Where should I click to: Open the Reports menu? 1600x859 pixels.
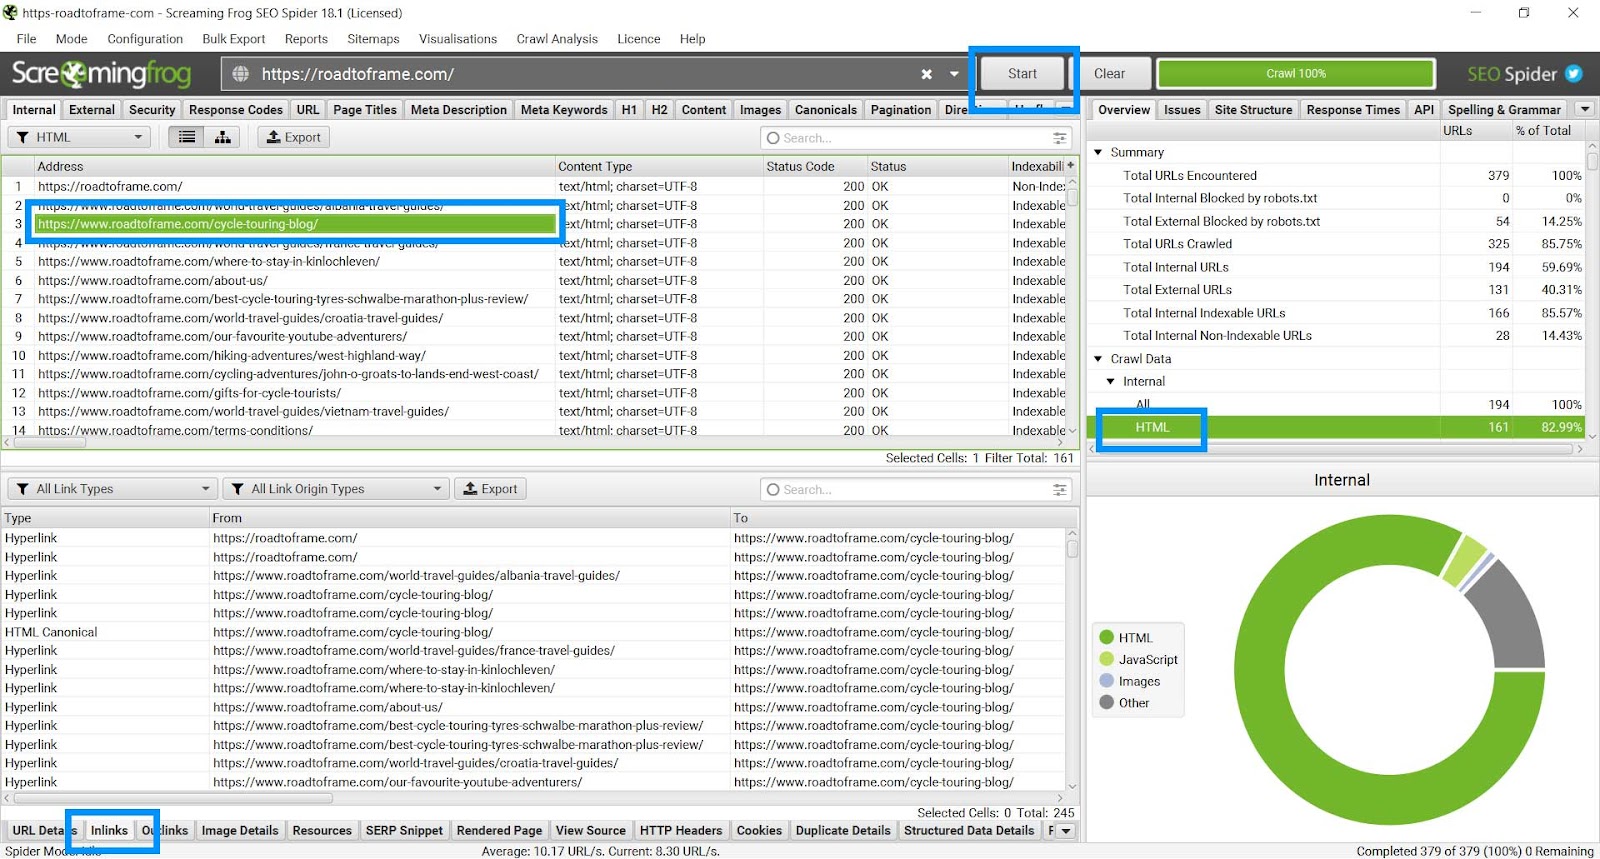306,39
